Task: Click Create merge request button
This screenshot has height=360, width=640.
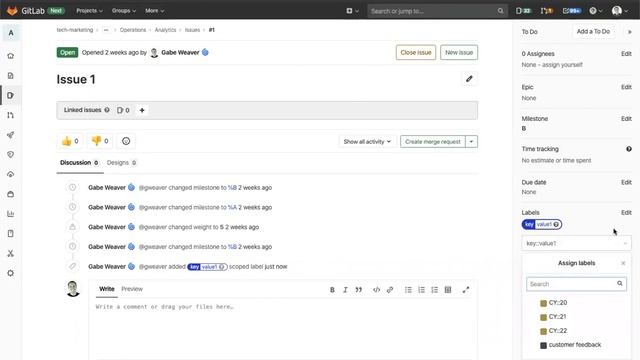Action: (x=433, y=142)
